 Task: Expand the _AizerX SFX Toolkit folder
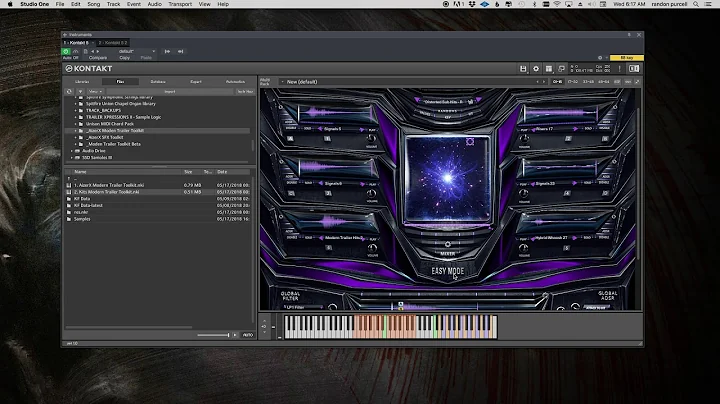[x=76, y=137]
